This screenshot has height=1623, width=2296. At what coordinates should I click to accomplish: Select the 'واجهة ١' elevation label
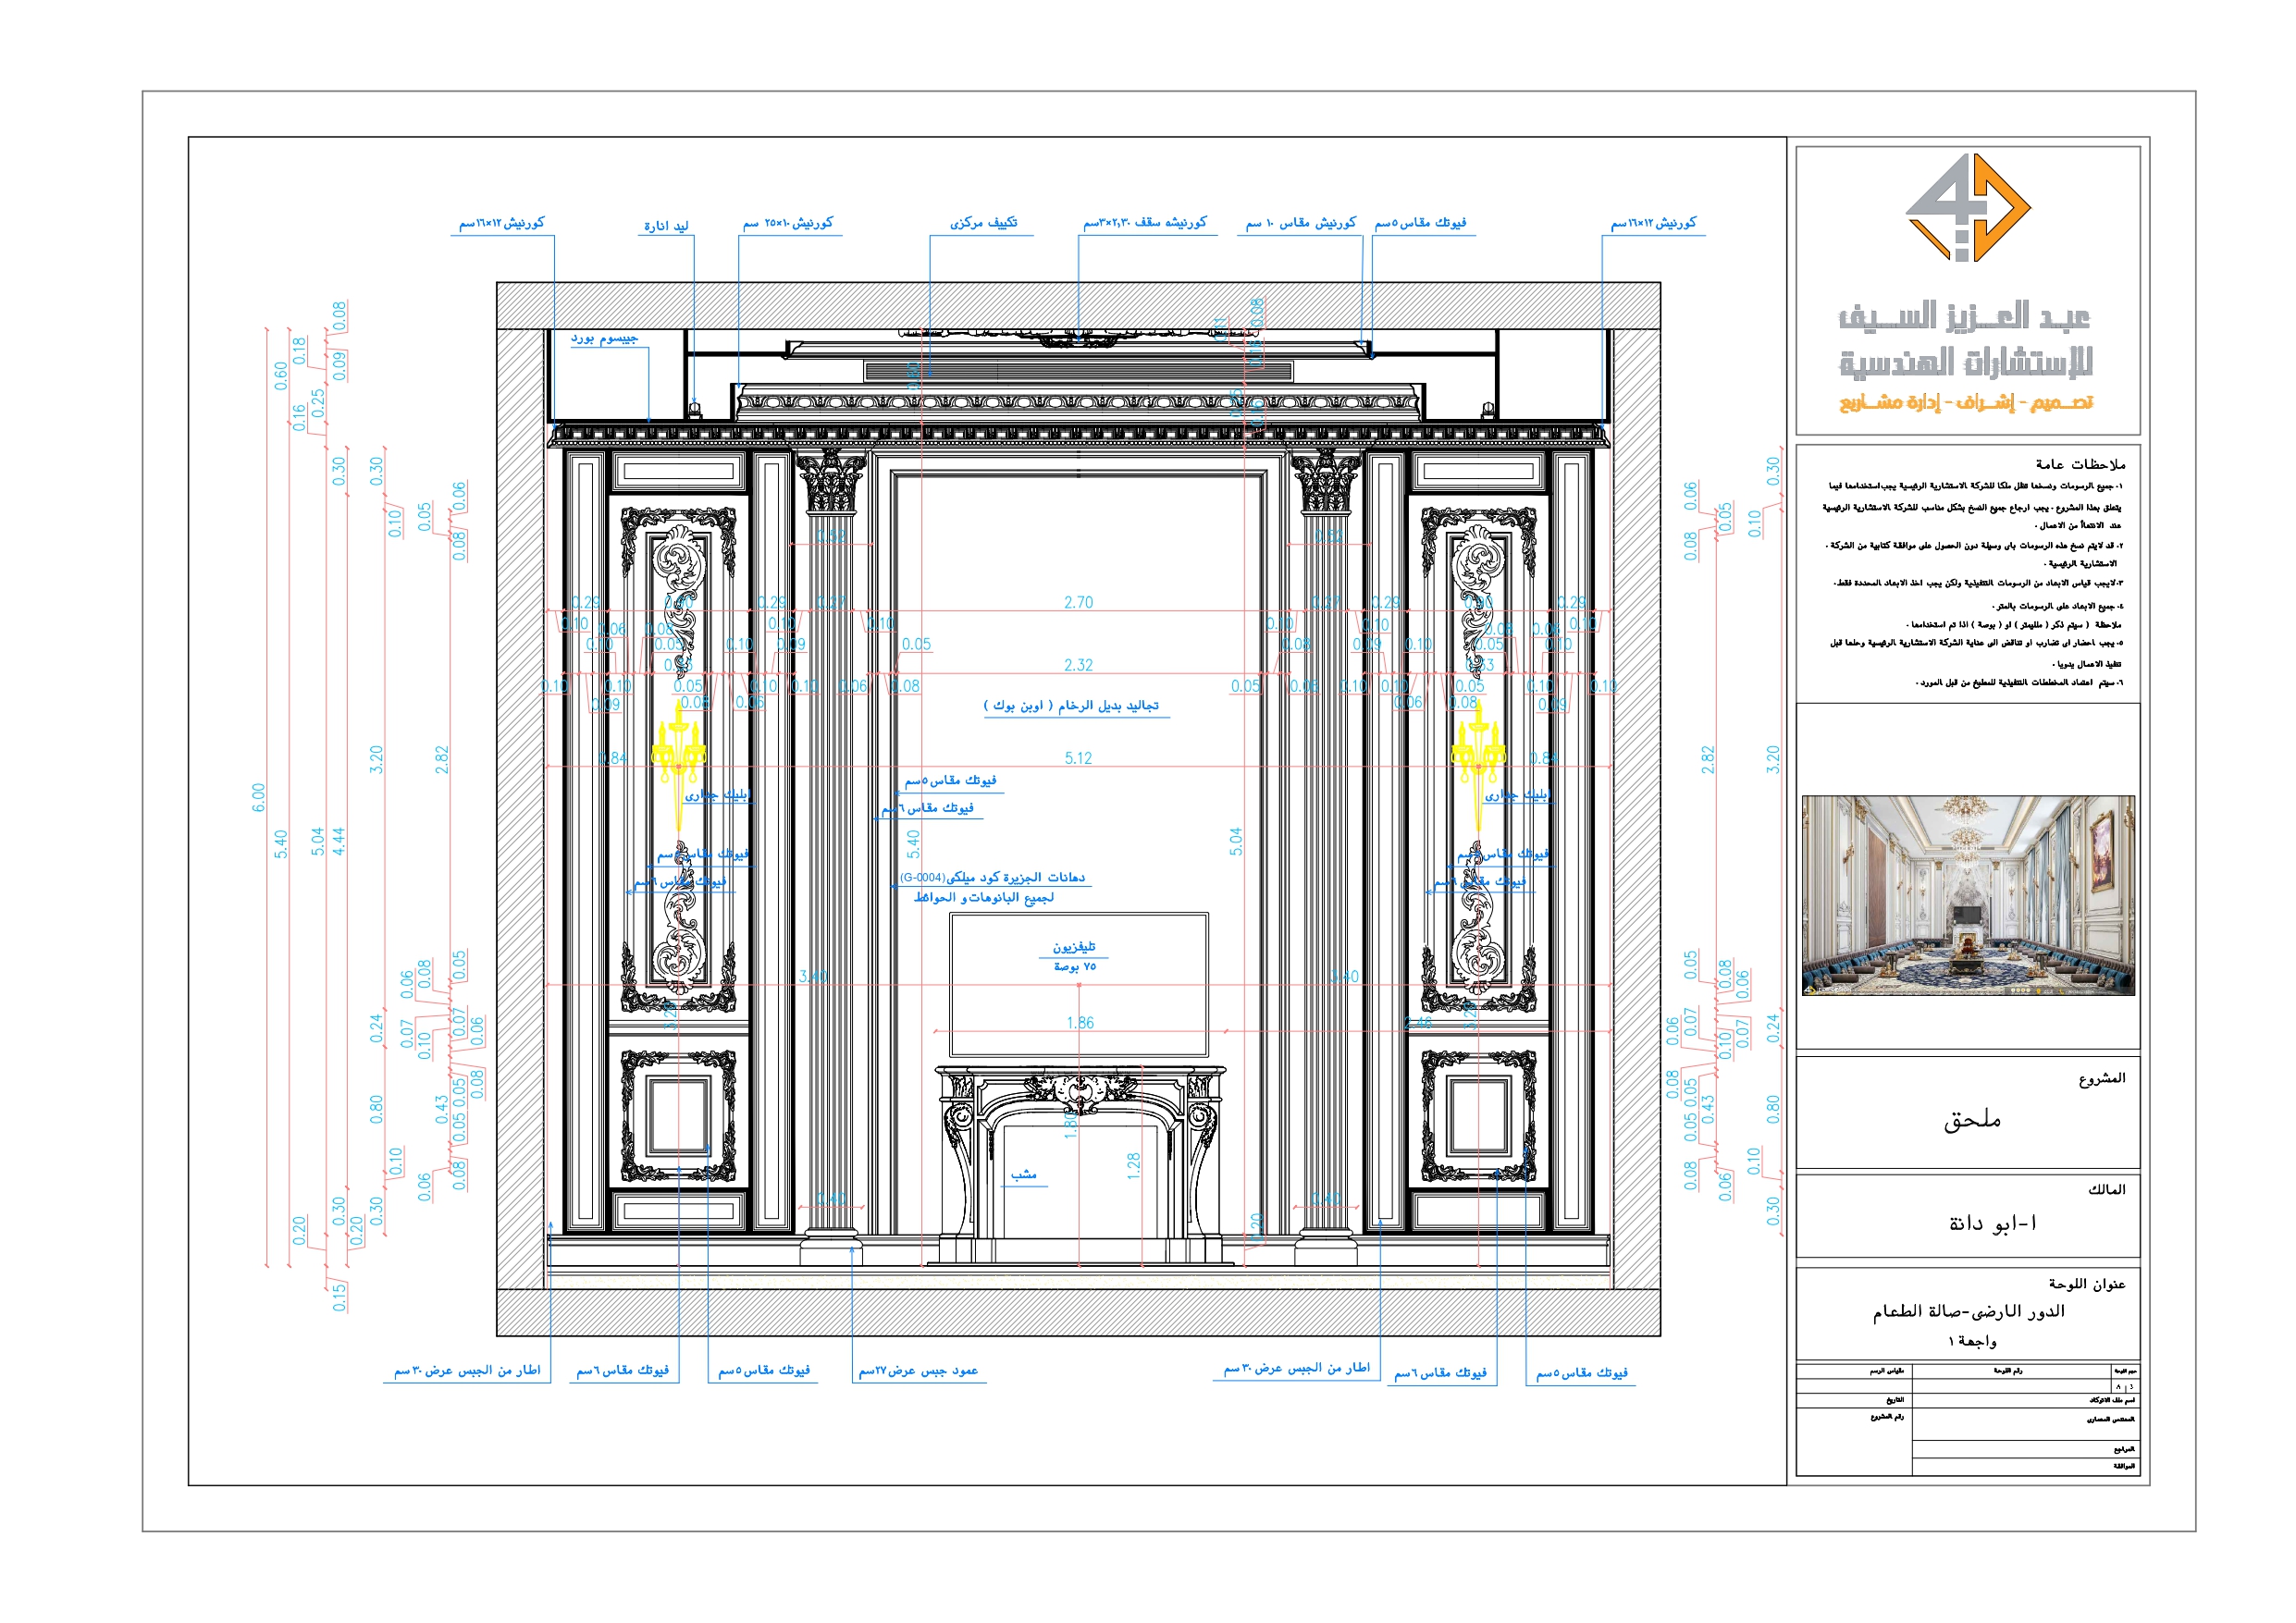click(x=1971, y=1340)
